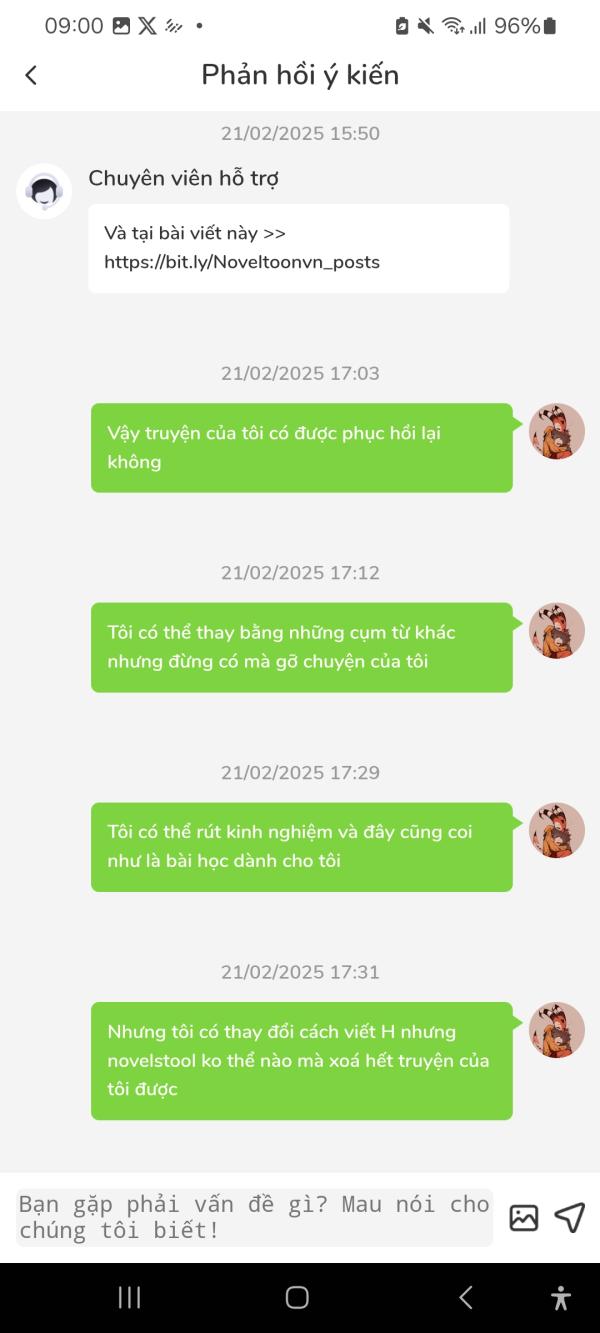Tap the battery 96% status indicator
600x1333 pixels.
pos(525,26)
